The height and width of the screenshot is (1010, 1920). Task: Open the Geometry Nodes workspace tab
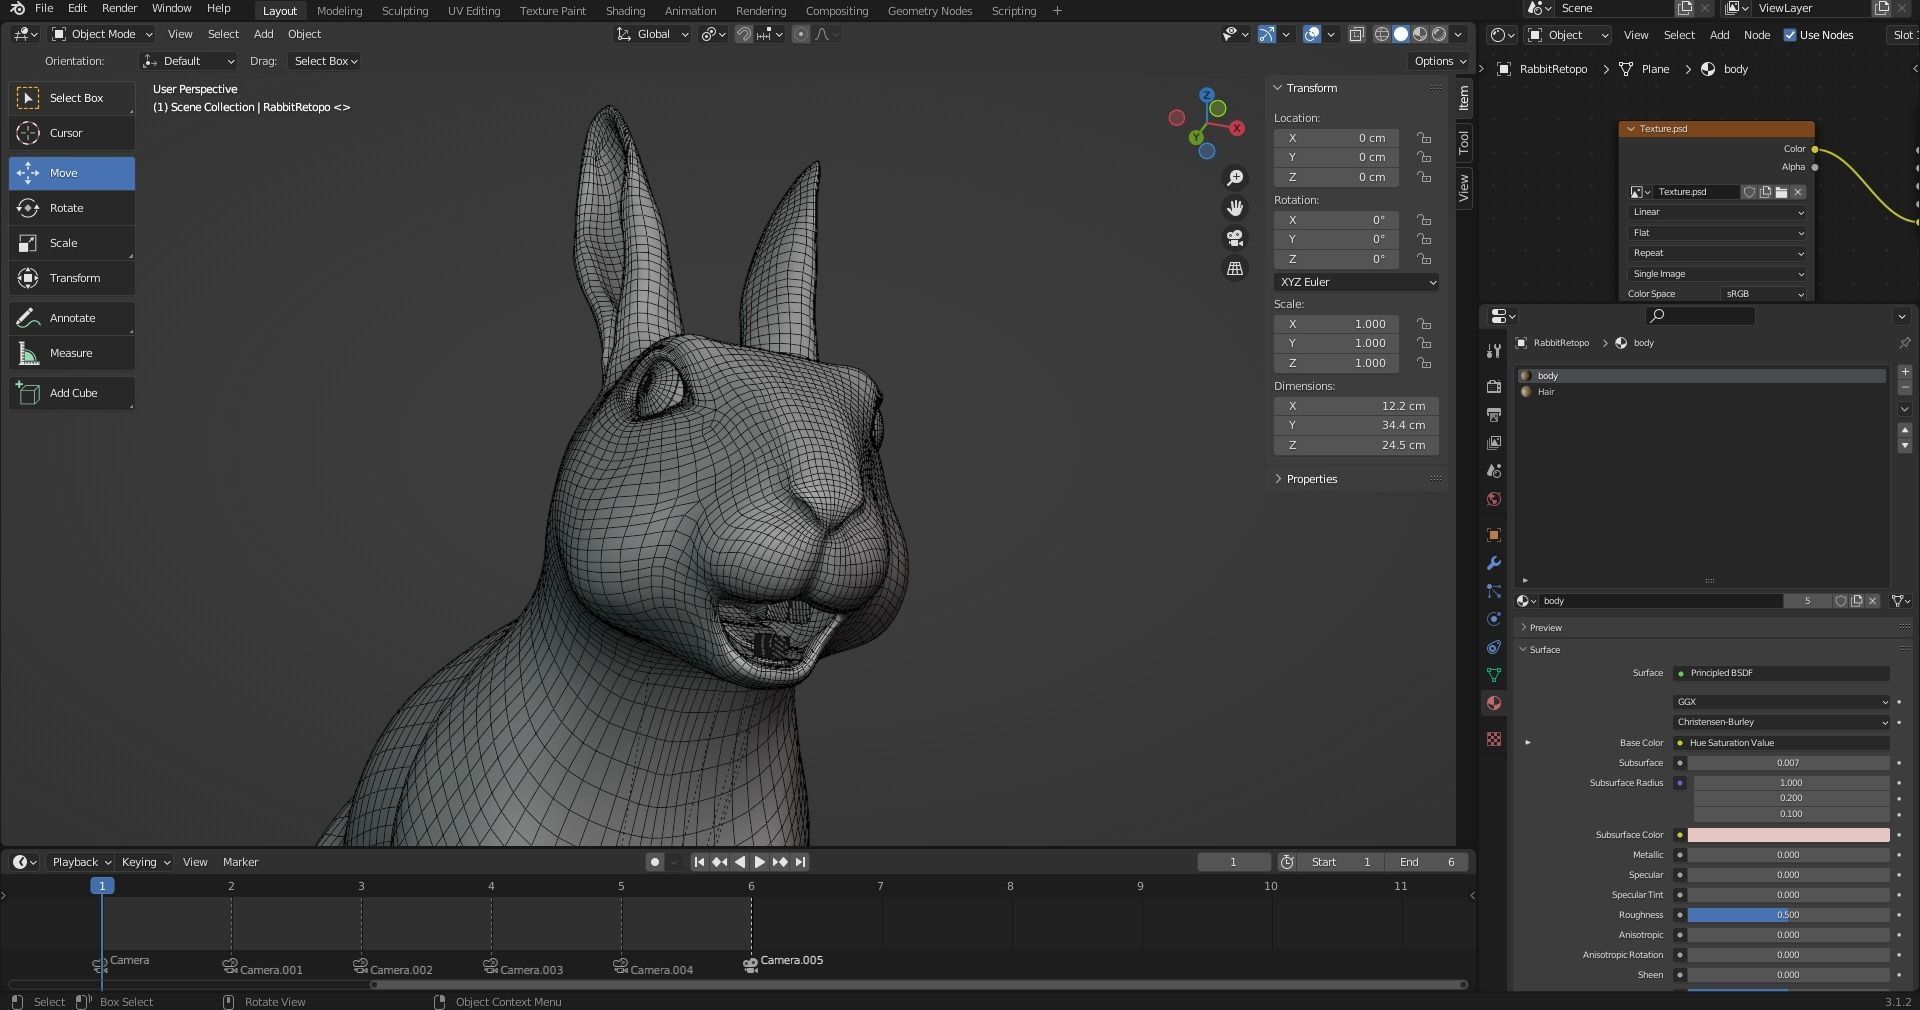point(930,11)
